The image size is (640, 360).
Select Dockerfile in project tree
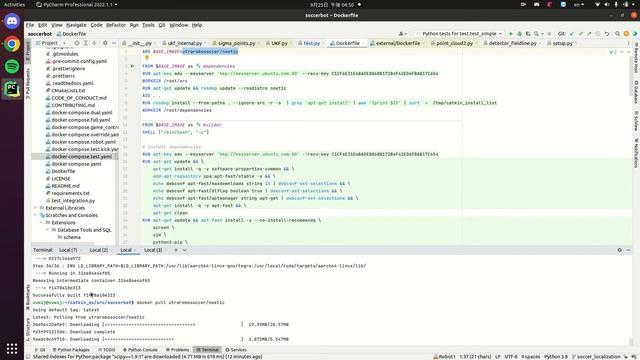[x=63, y=171]
